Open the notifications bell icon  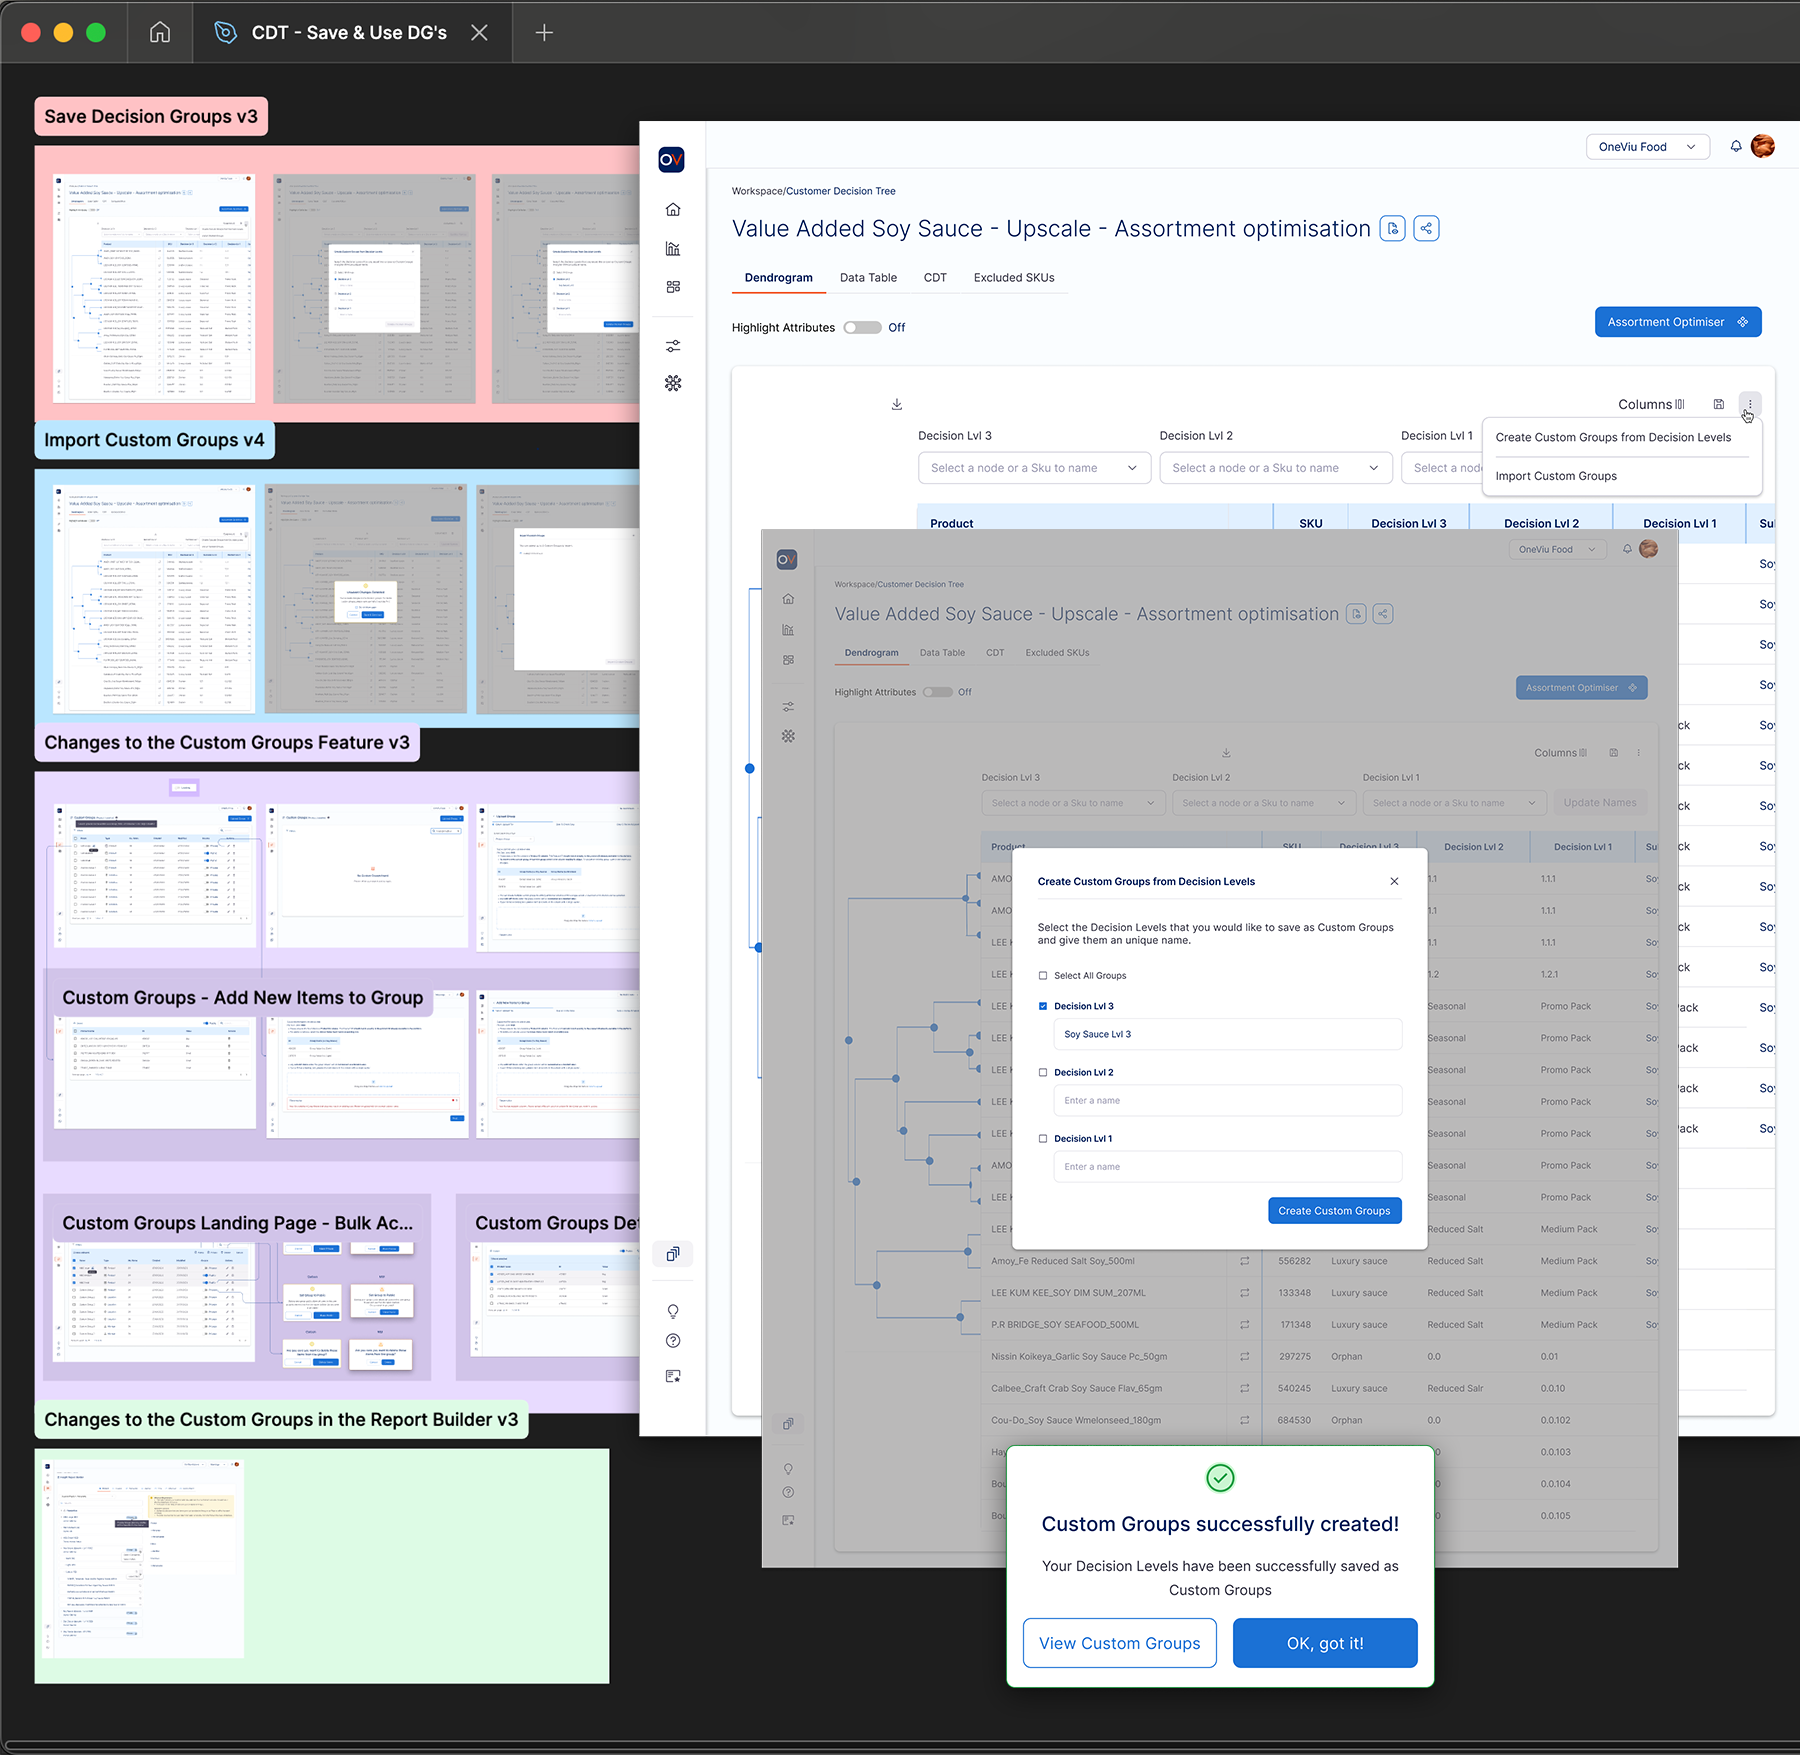[x=1736, y=147]
